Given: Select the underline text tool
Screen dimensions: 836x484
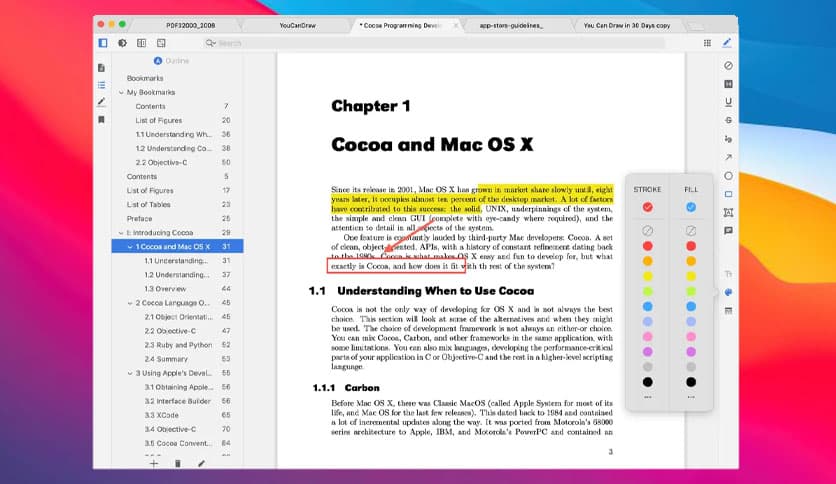Looking at the screenshot, I should point(728,102).
